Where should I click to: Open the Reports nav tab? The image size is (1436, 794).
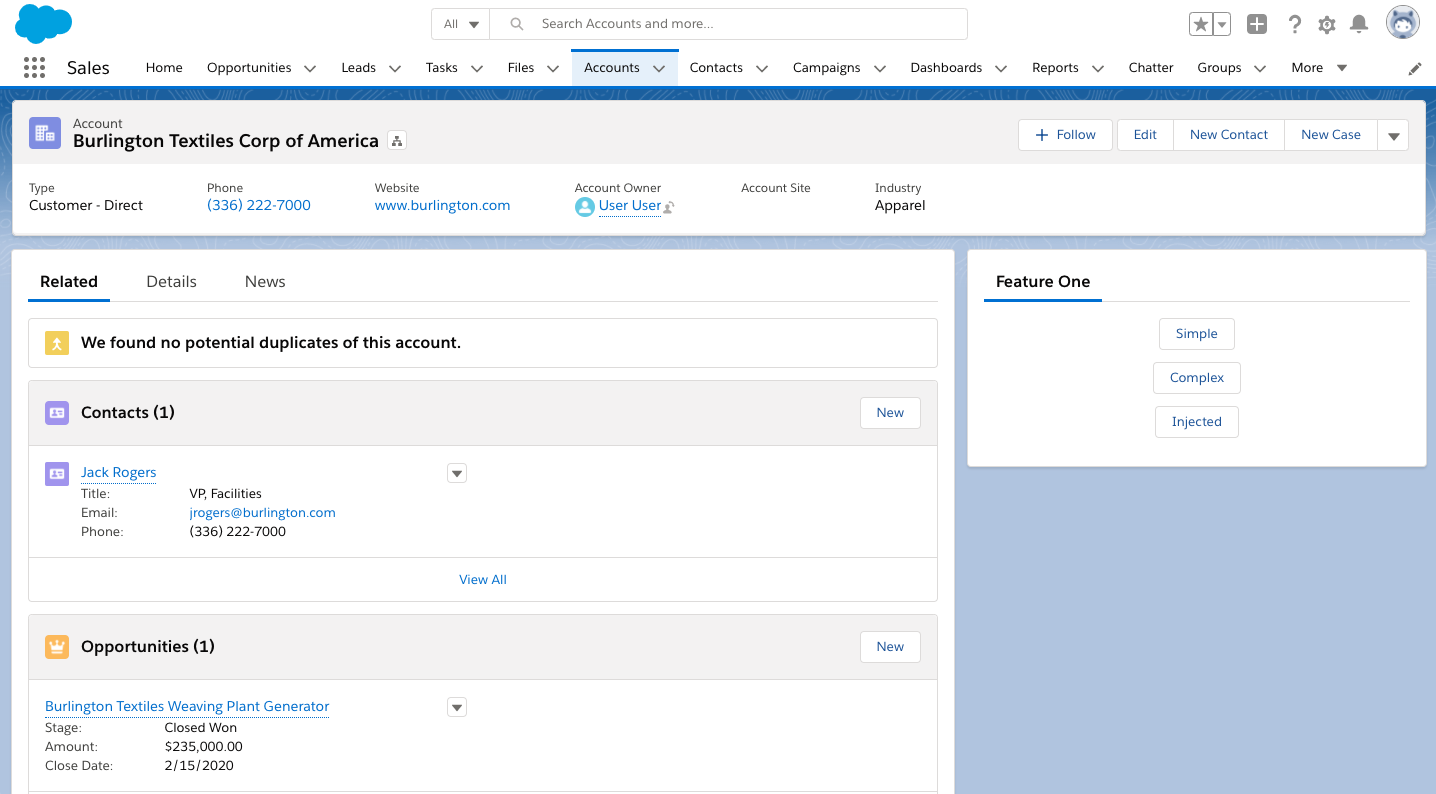1055,68
